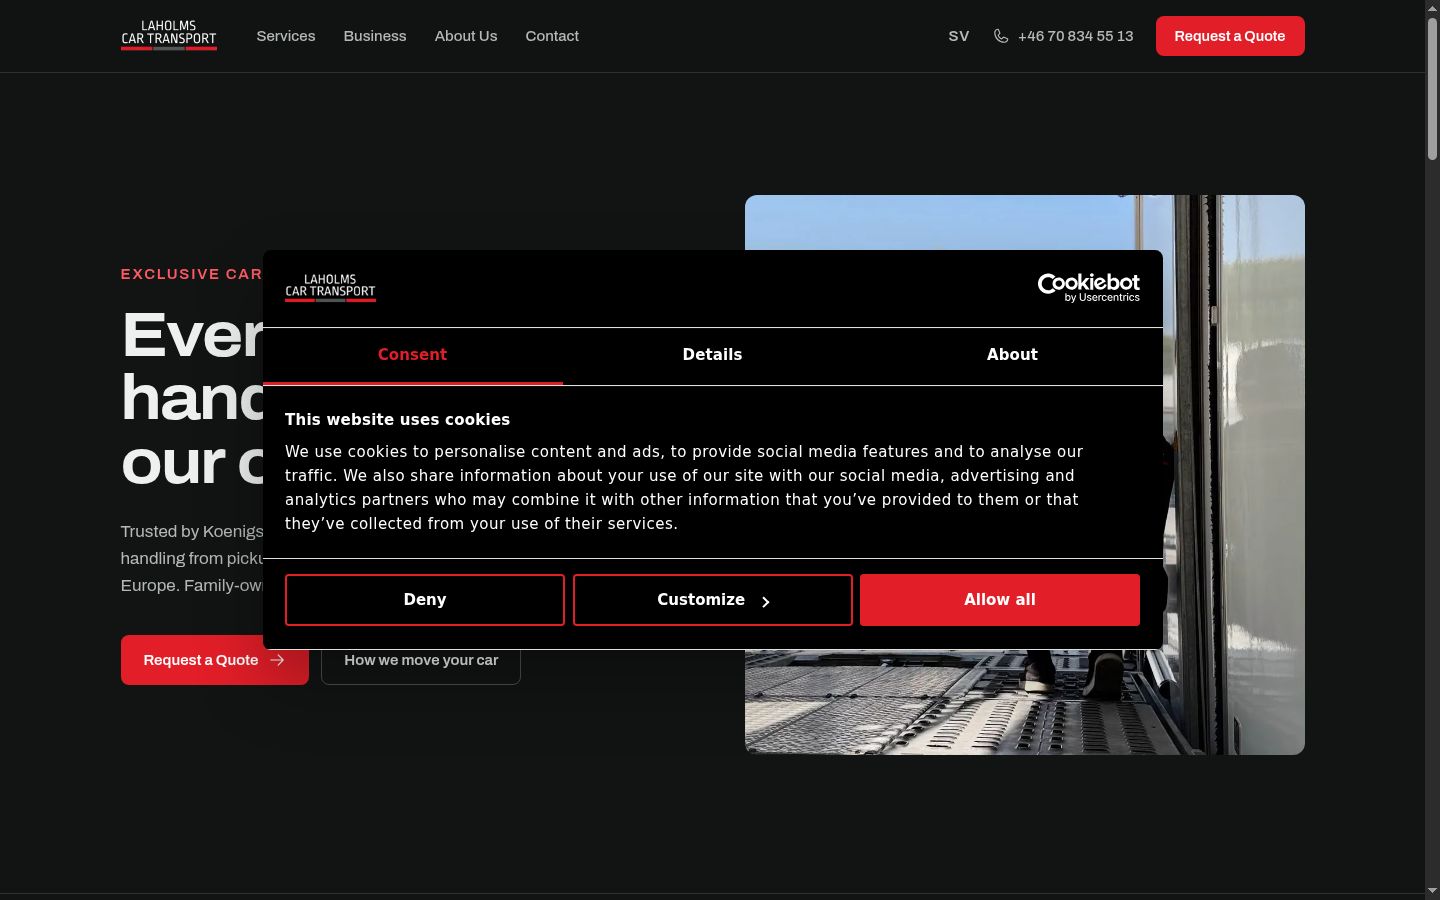Call the +46 70 834 55 13 number
Image resolution: width=1440 pixels, height=900 pixels.
(x=1075, y=36)
